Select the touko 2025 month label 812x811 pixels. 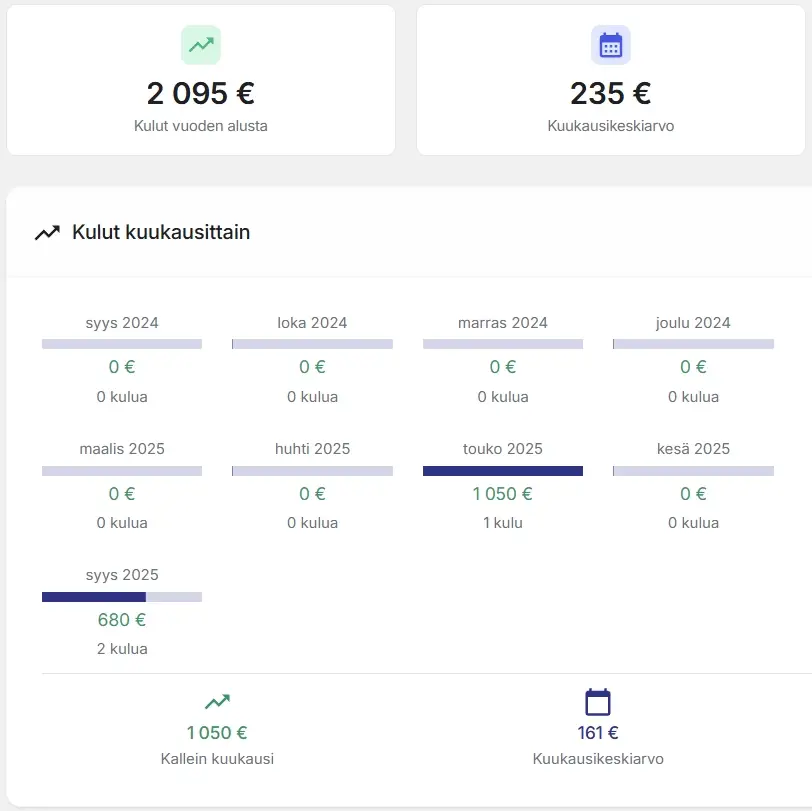tap(502, 449)
